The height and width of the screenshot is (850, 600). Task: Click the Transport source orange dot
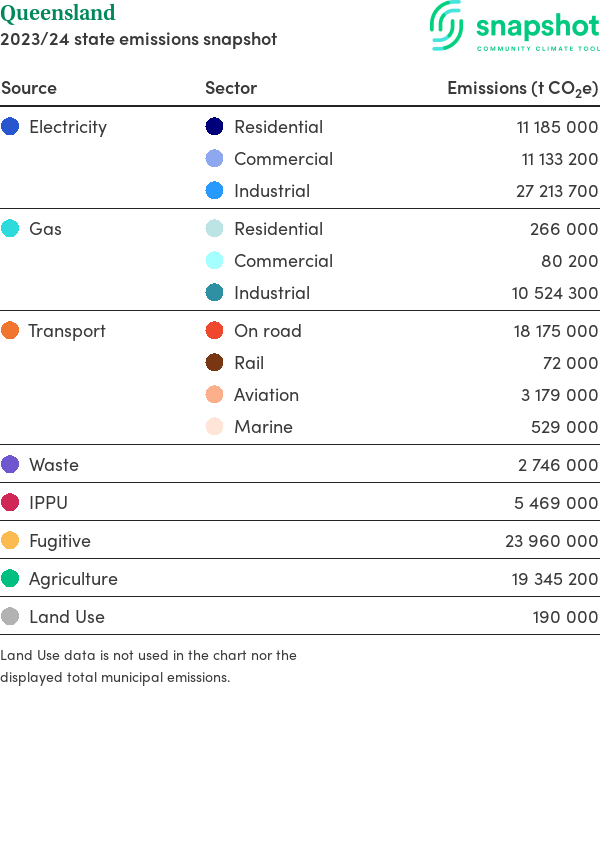tap(10, 331)
